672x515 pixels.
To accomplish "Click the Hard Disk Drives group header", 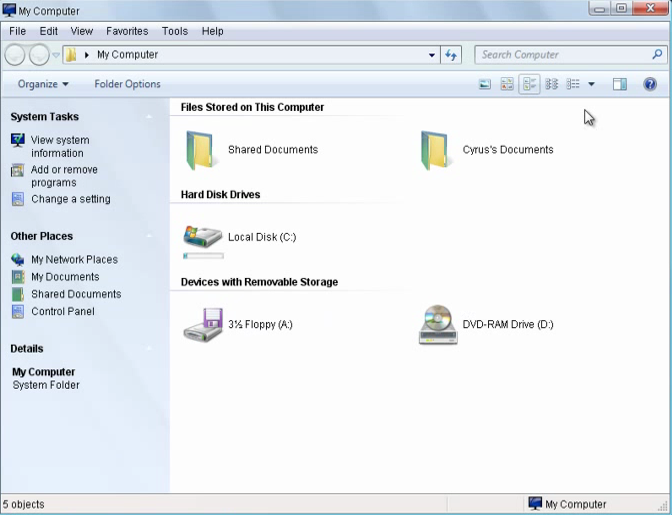I will click(x=220, y=195).
